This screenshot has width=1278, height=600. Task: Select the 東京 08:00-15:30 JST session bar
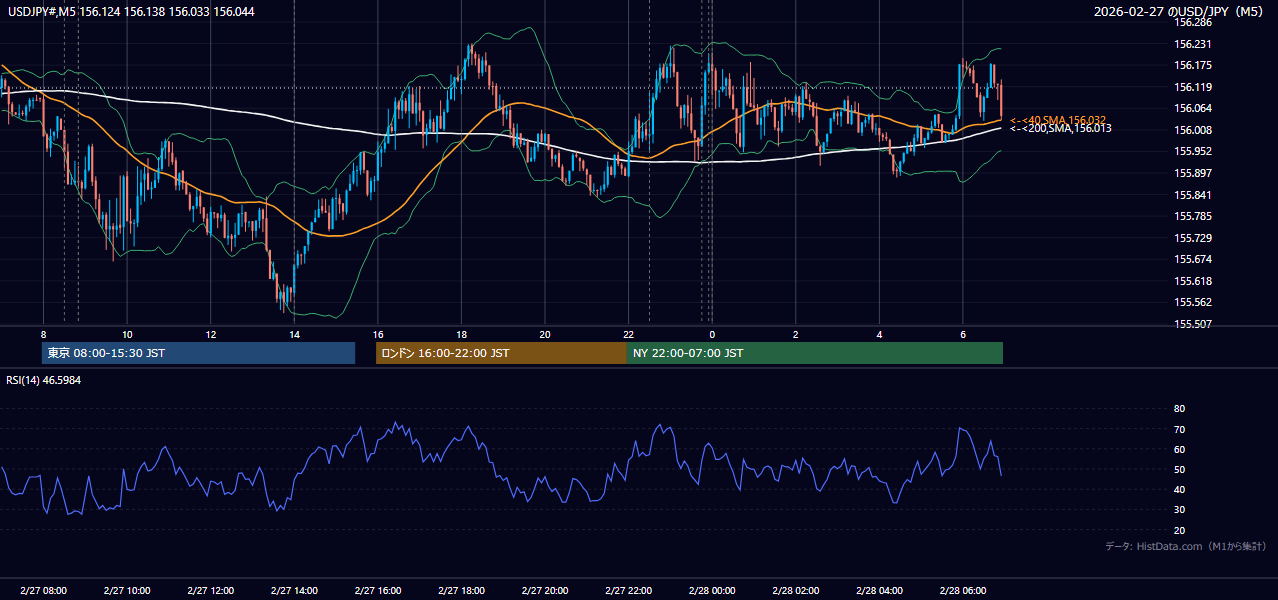(x=199, y=353)
